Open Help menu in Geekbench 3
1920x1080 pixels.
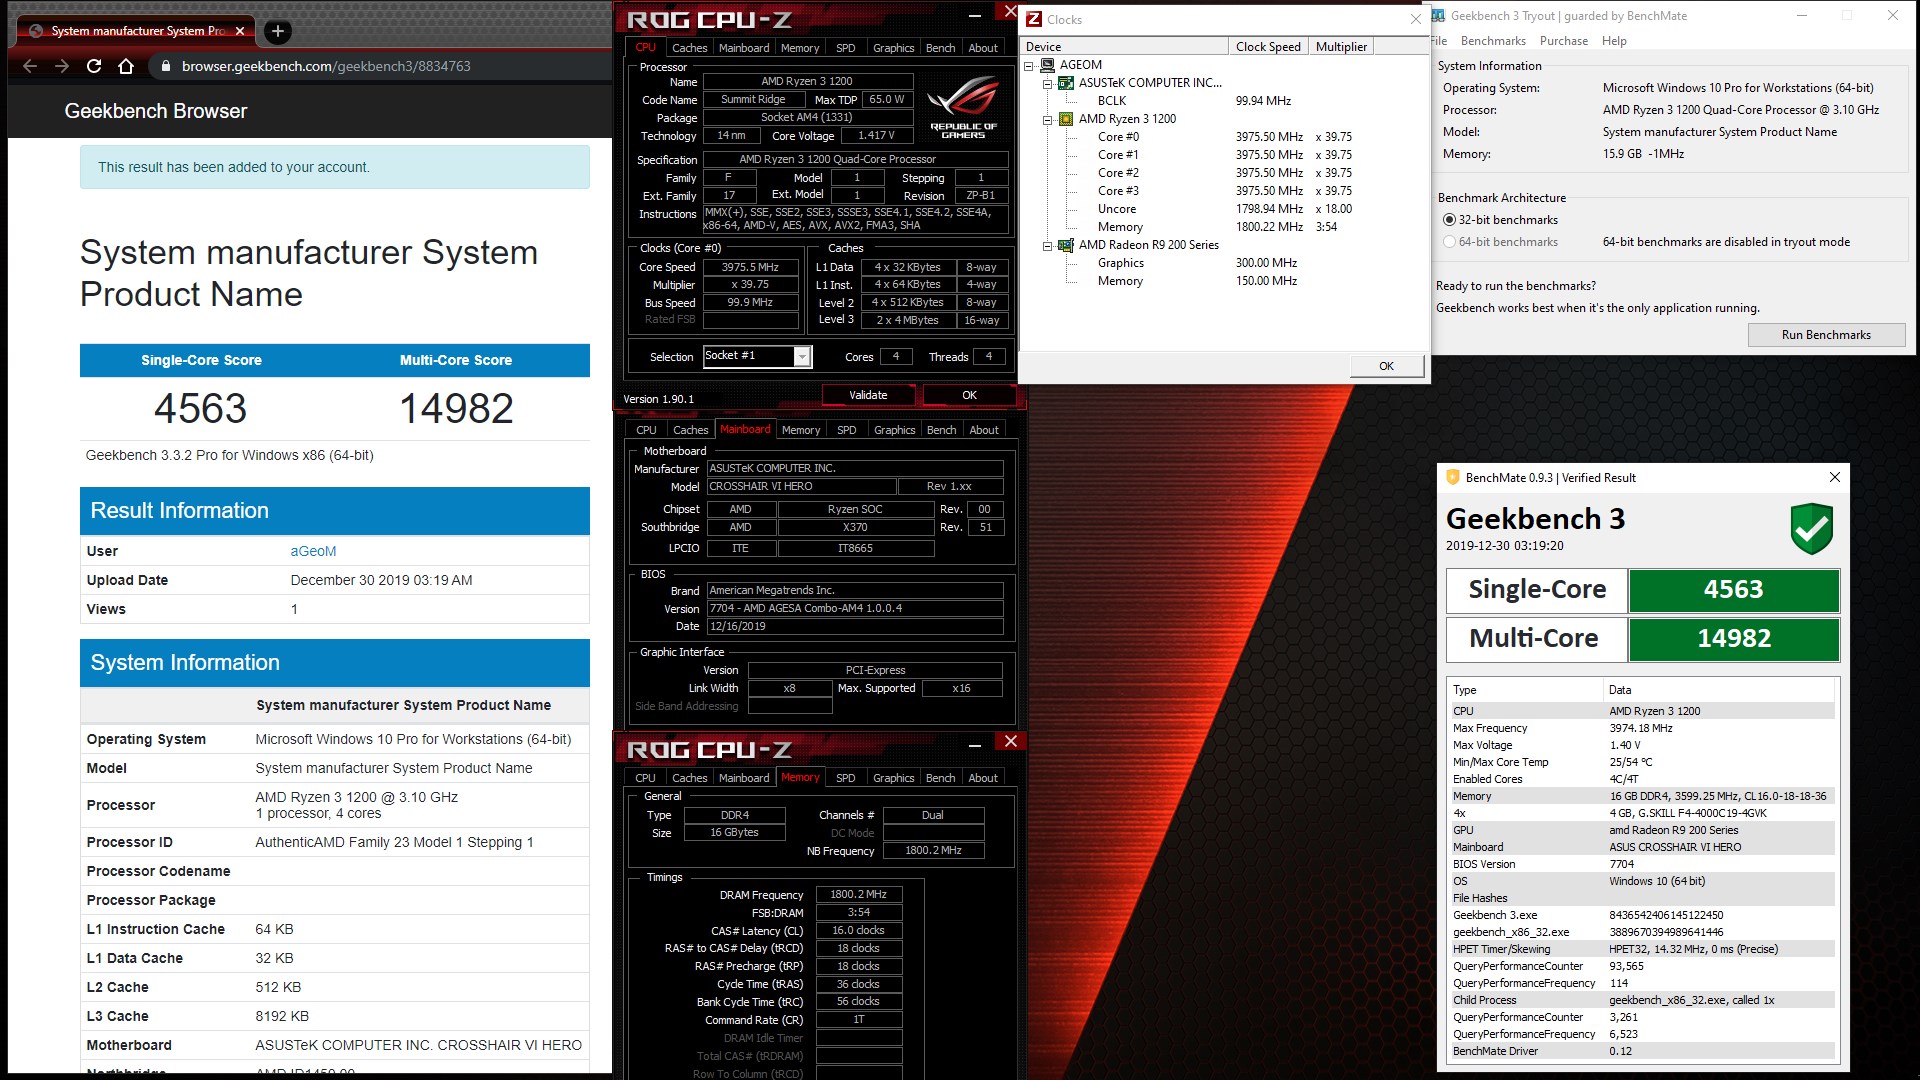pyautogui.click(x=1614, y=41)
